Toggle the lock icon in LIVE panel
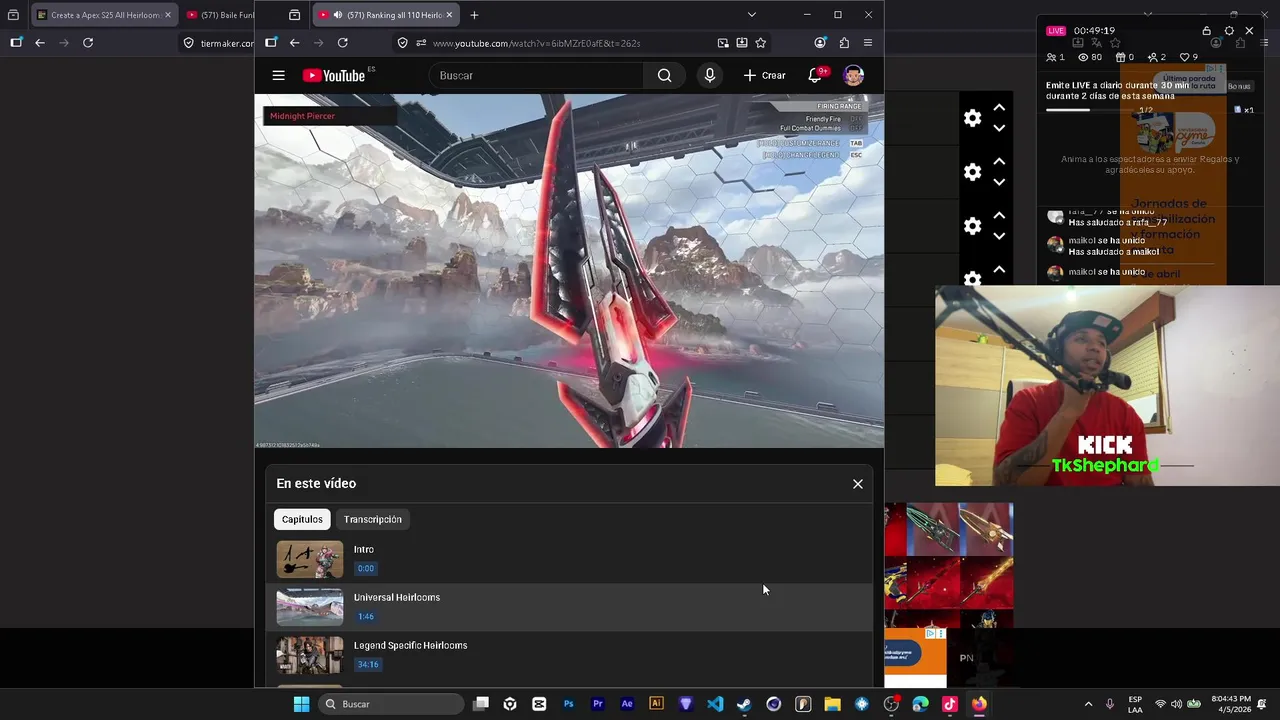Image resolution: width=1280 pixels, height=720 pixels. pos(1206,31)
